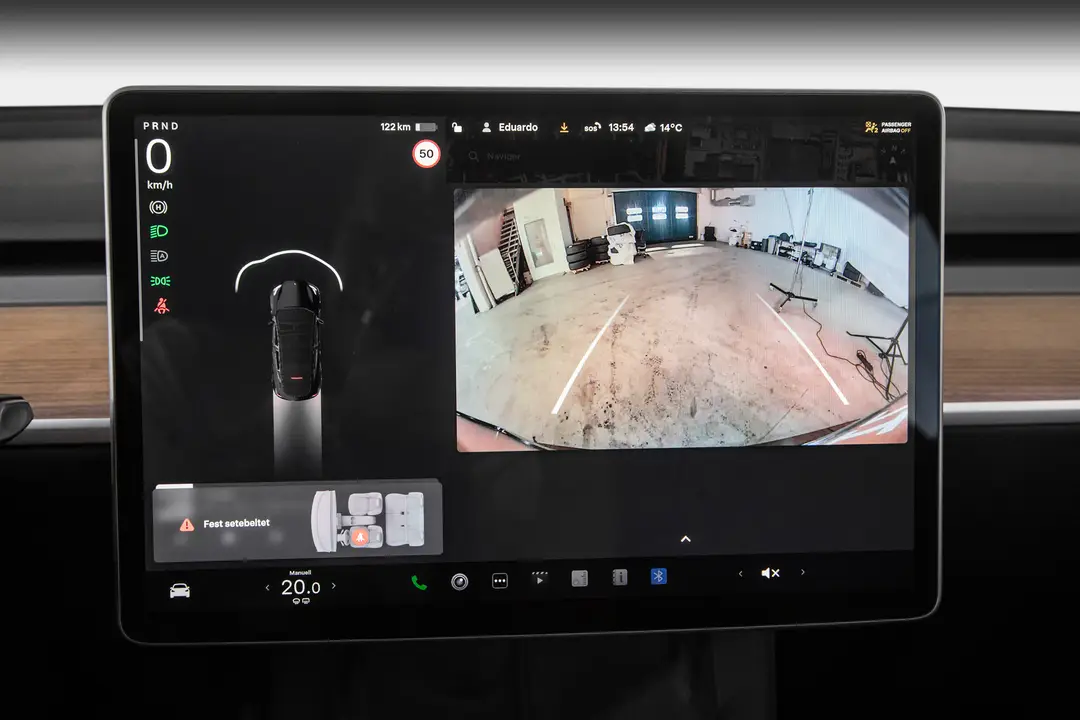Tap the 14°C weather reading
Screen dimensions: 1080x720
pos(663,127)
